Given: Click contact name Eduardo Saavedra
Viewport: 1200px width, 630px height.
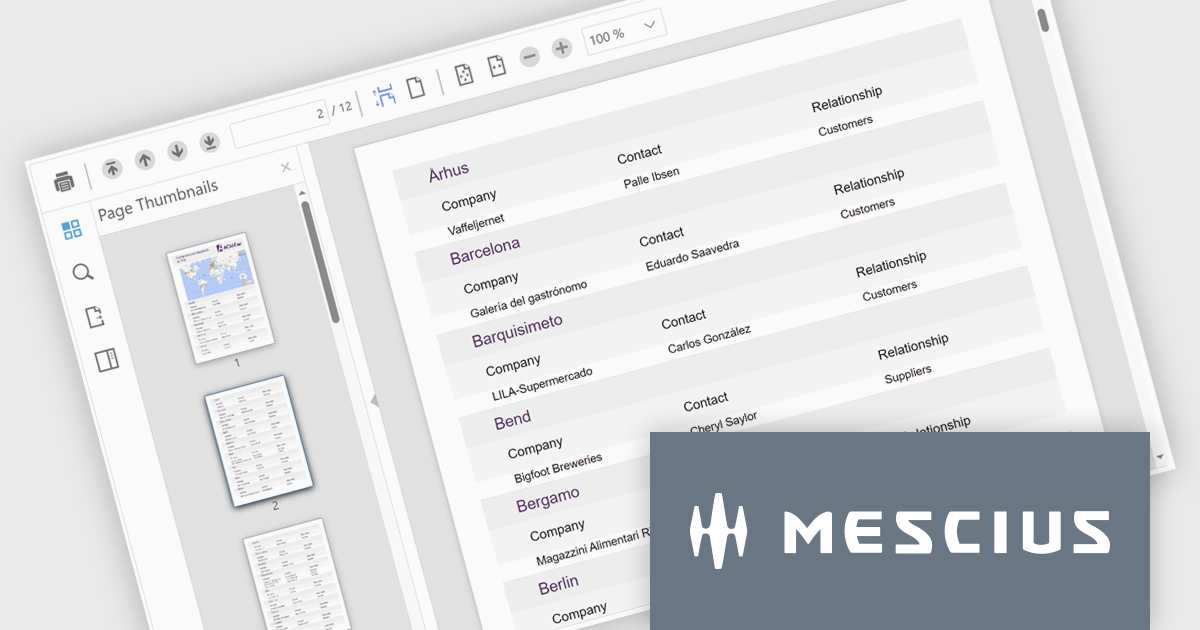Looking at the screenshot, I should (x=694, y=257).
